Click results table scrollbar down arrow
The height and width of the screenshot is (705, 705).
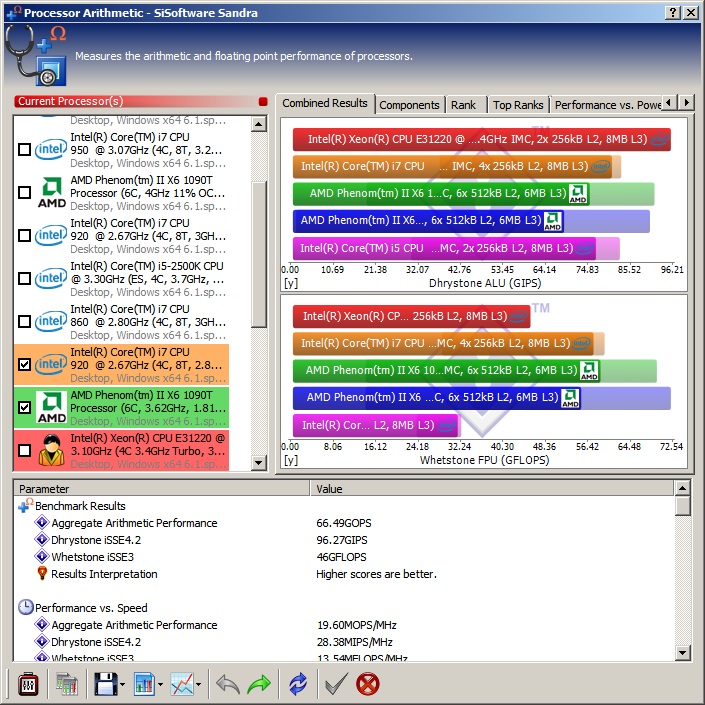point(683,653)
